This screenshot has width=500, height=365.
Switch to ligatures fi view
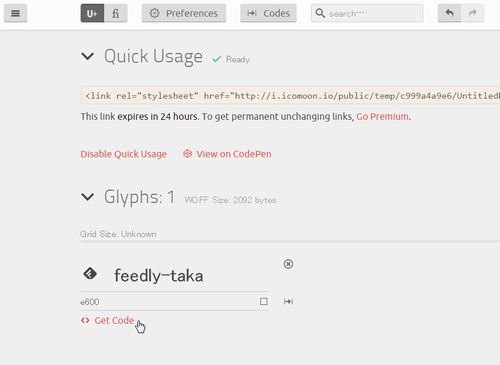coord(116,13)
